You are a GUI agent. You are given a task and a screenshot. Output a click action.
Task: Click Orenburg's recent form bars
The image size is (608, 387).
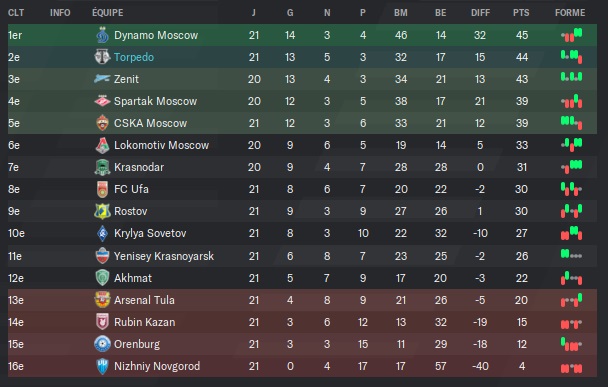pos(572,344)
